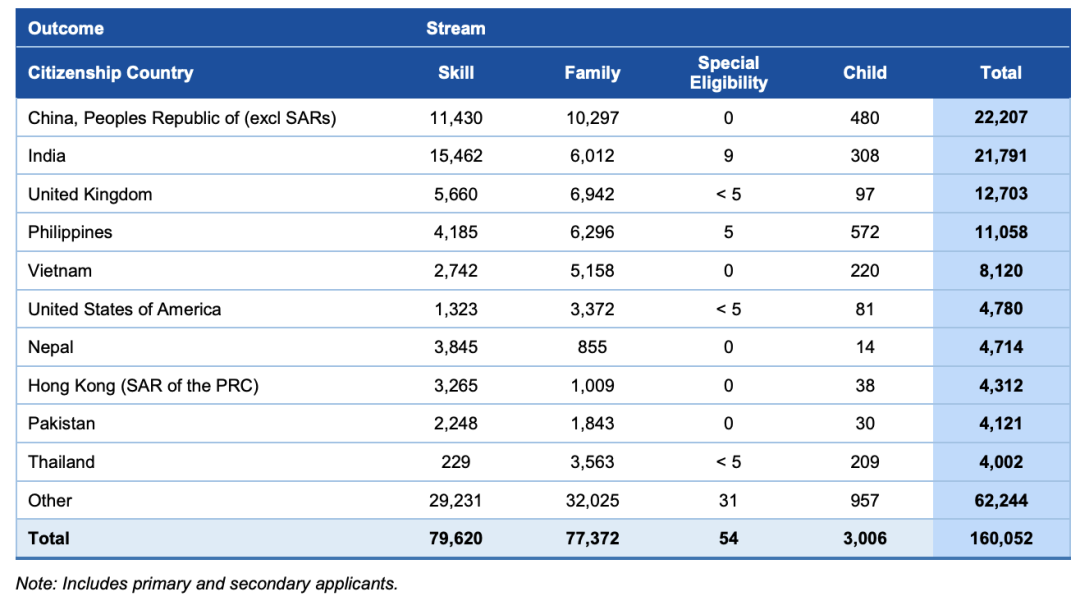The height and width of the screenshot is (601, 1080).
Task: Click Nepal's Skill value 3,845
Action: 455,347
